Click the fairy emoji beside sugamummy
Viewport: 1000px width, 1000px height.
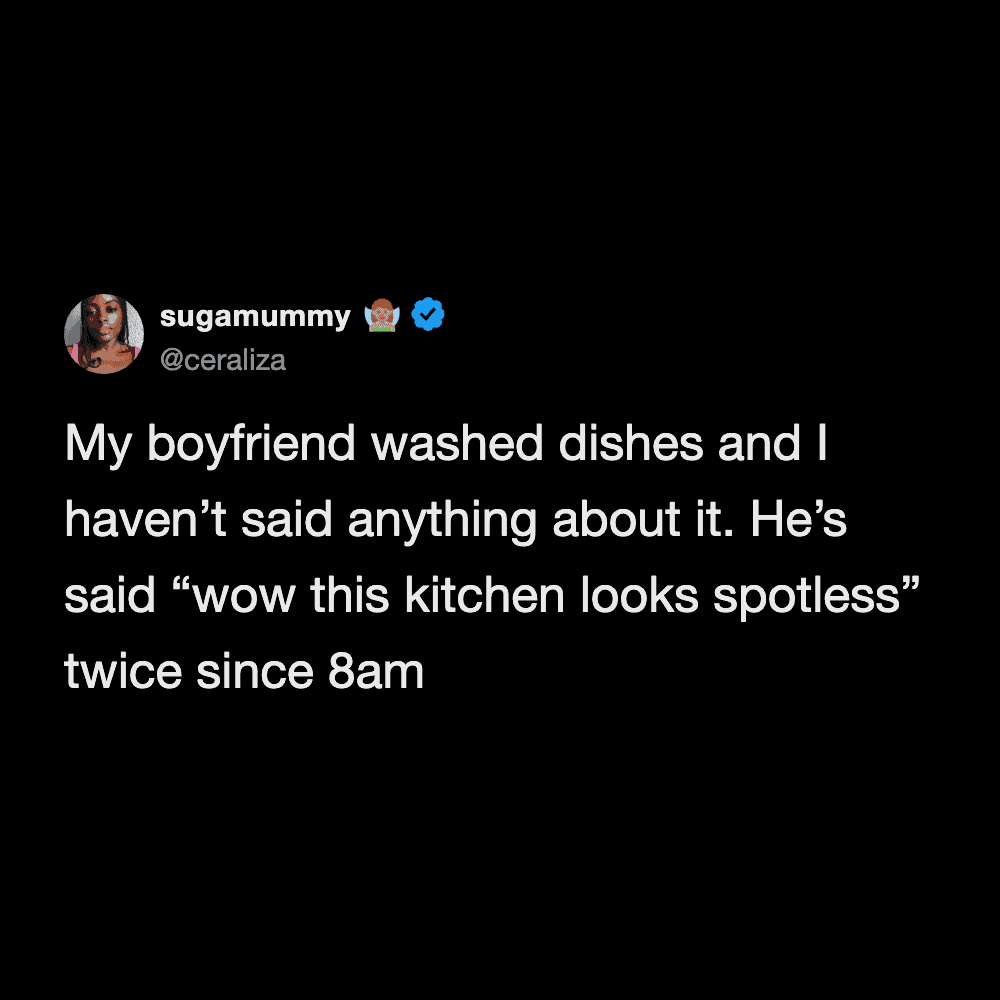coord(381,315)
